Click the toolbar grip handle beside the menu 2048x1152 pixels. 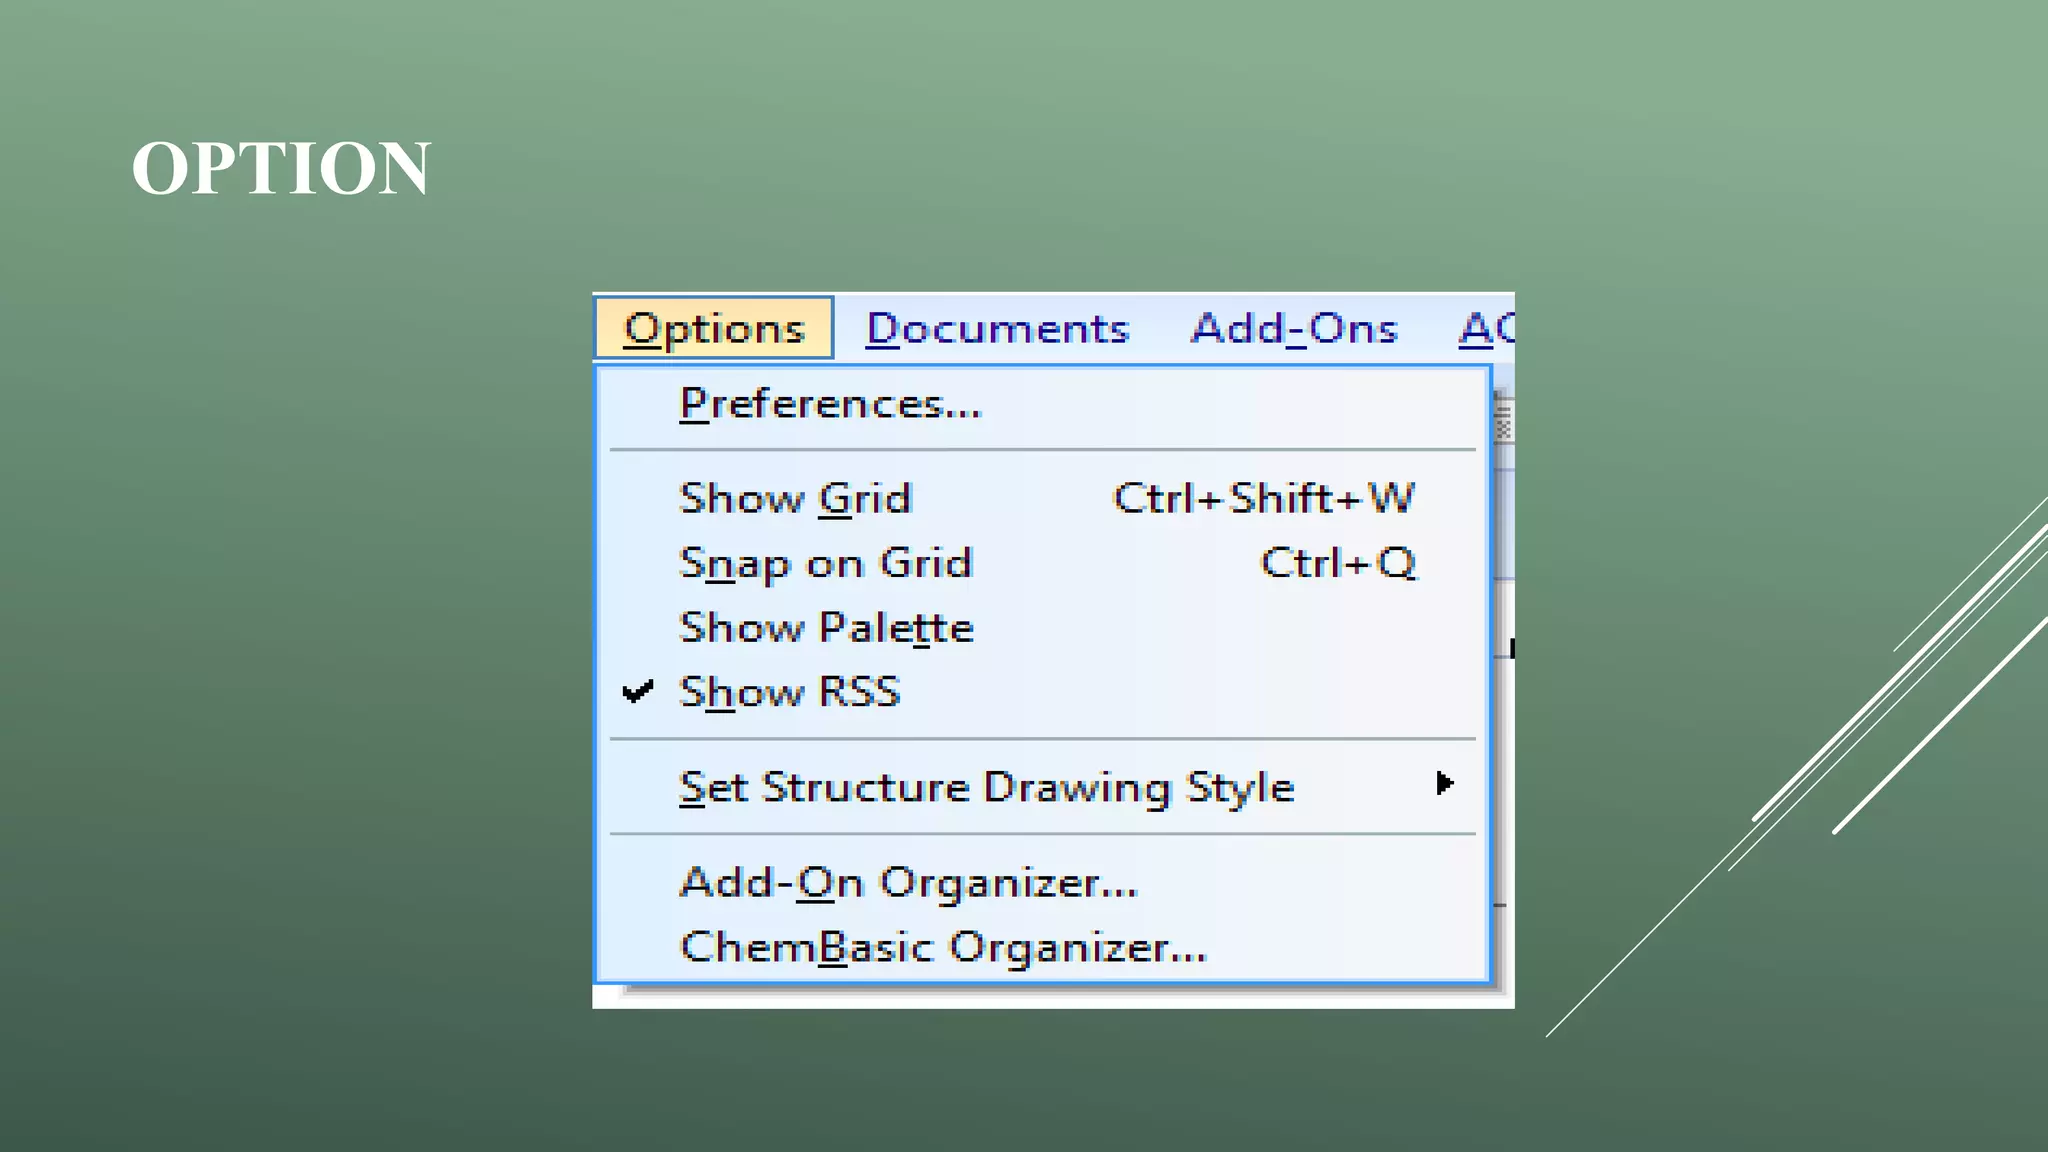point(1503,419)
